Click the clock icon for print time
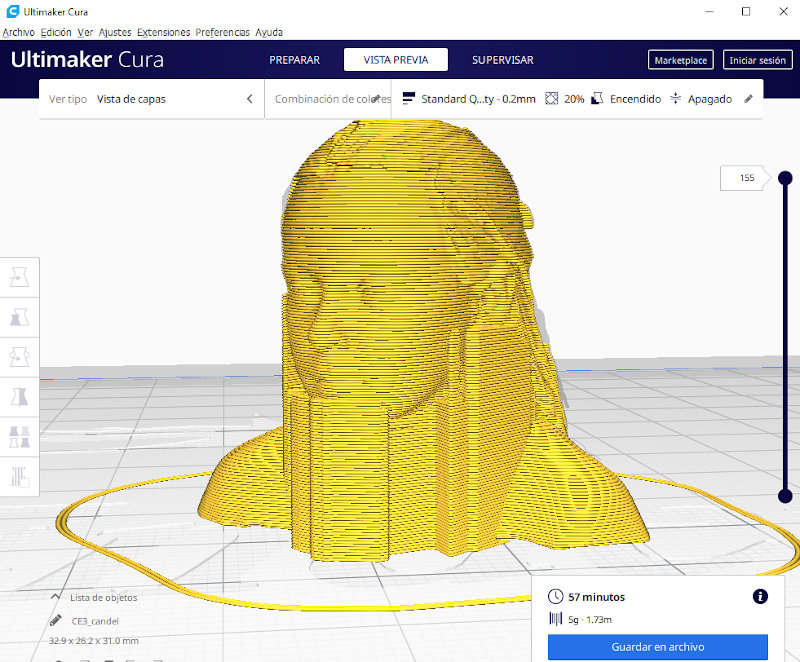The width and height of the screenshot is (800, 662). tap(555, 596)
